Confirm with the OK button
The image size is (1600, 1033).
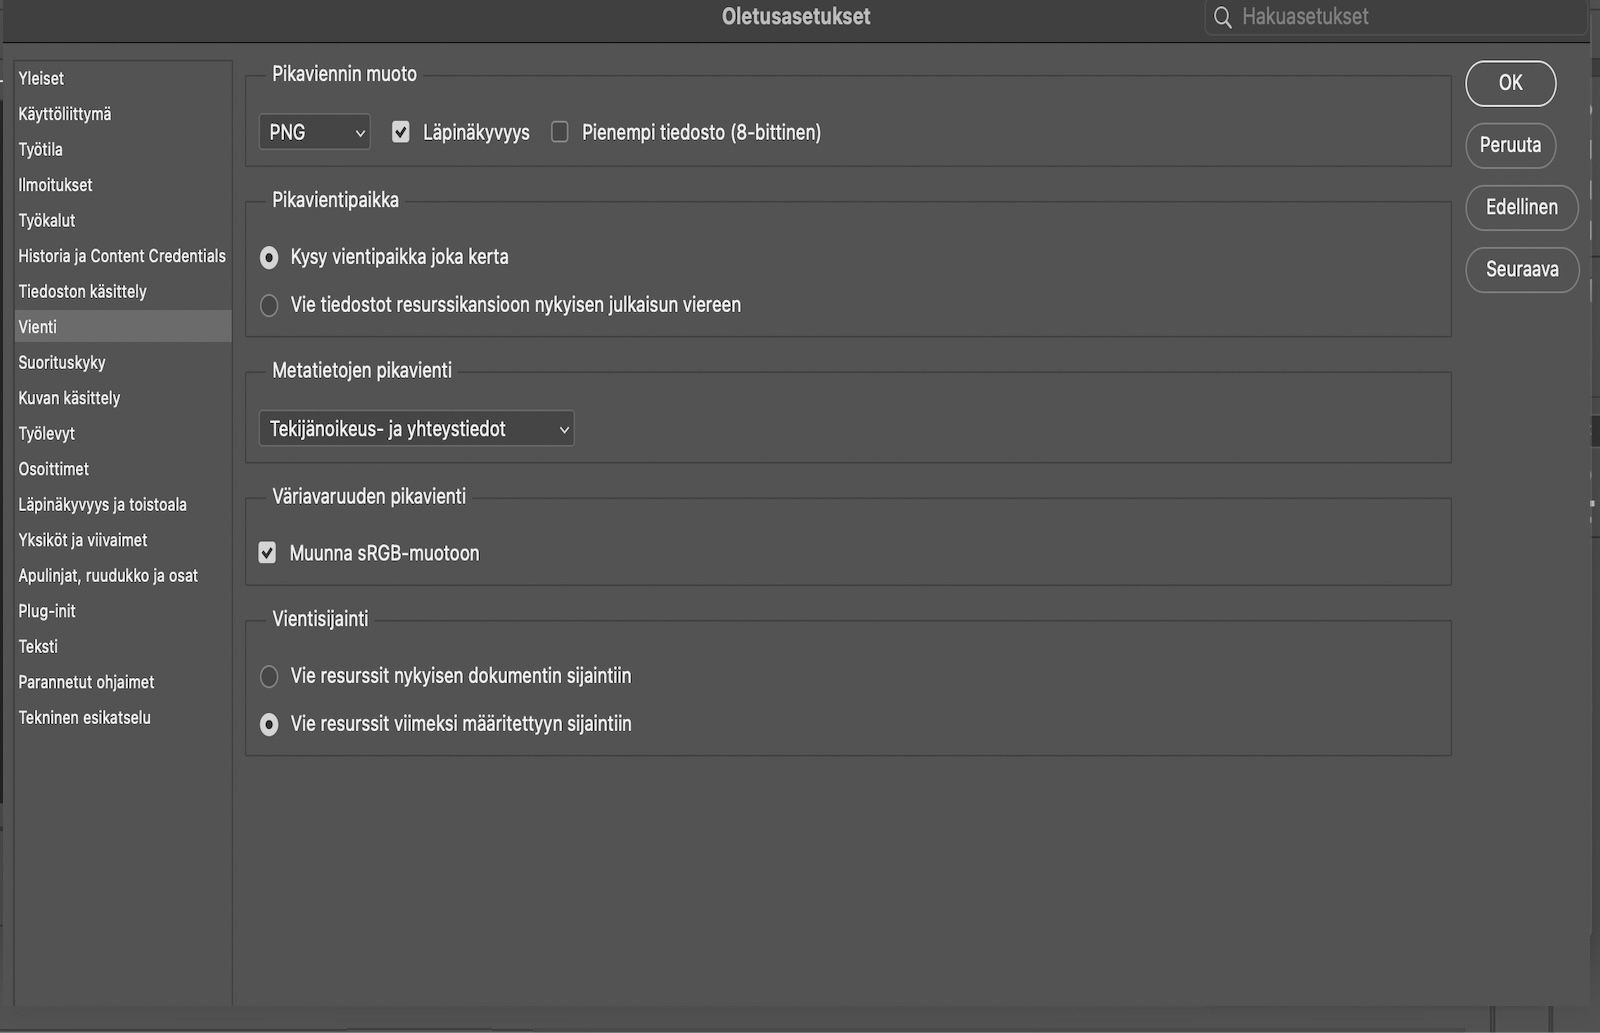(1511, 83)
